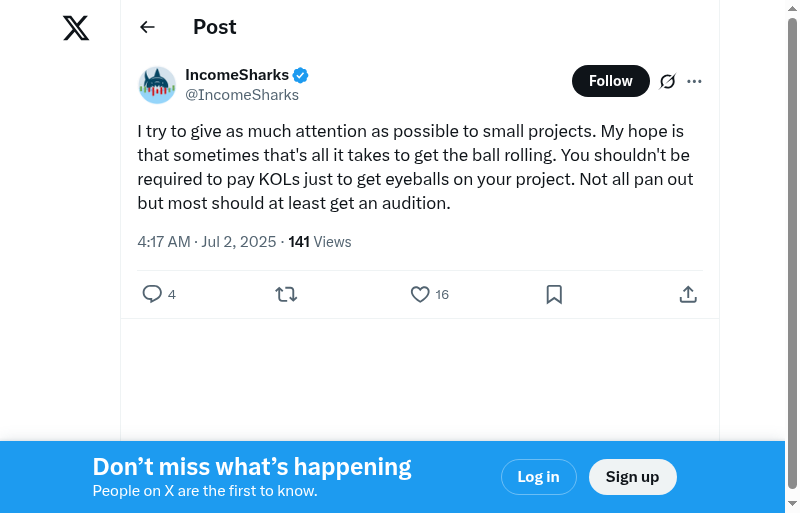This screenshot has height=513, width=800.
Task: Click the blue verified badge
Action: (300, 75)
